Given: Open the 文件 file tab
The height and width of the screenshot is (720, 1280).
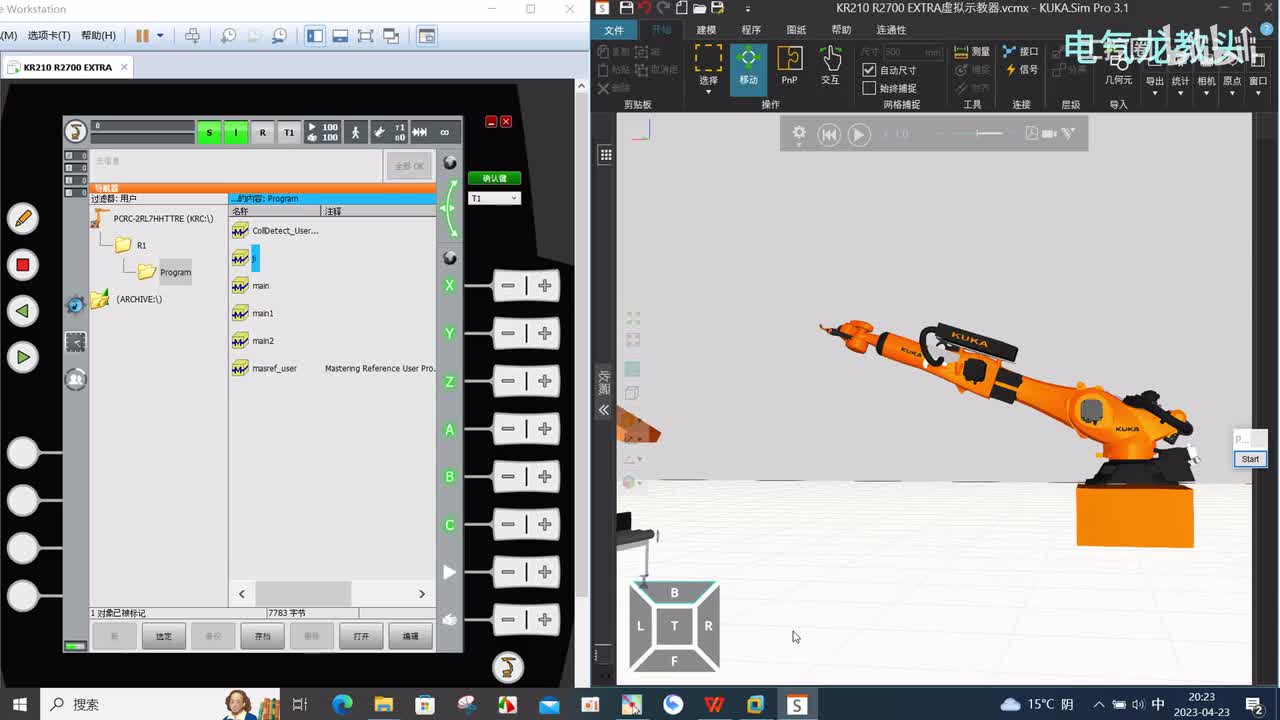Looking at the screenshot, I should click(x=614, y=30).
